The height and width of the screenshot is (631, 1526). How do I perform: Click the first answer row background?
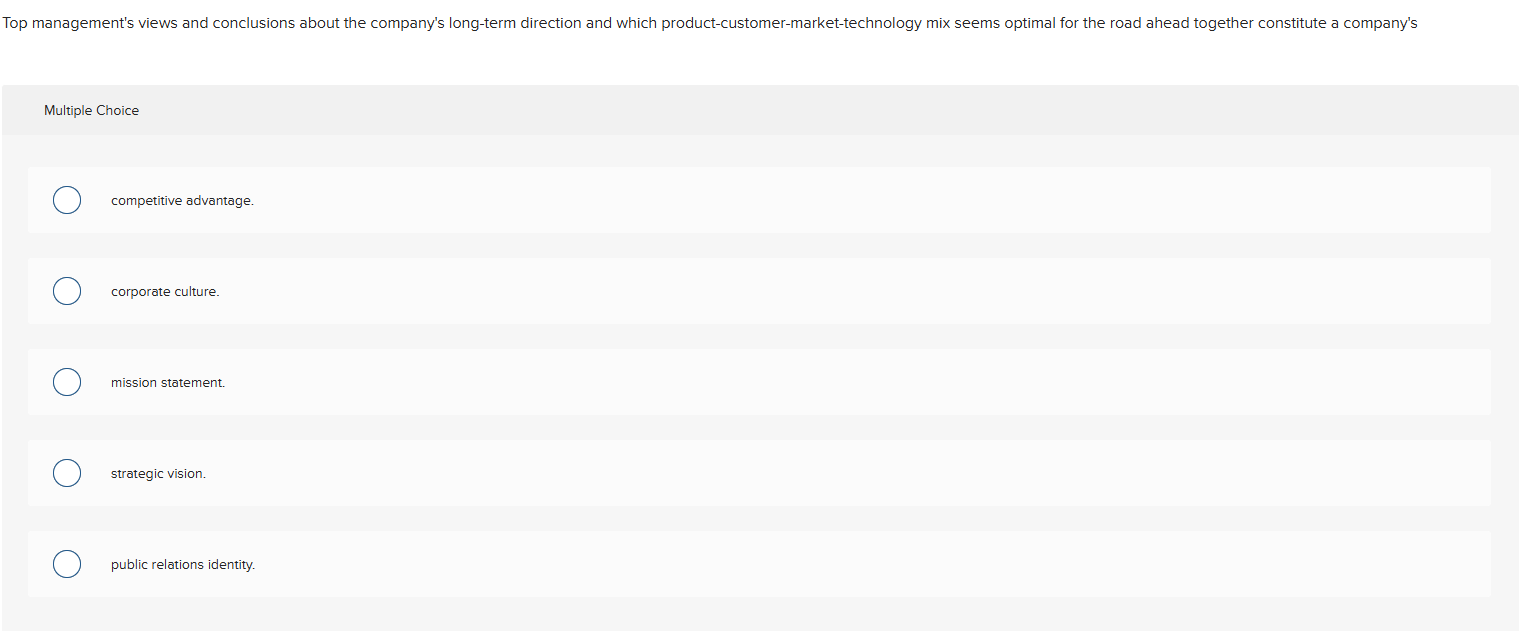tap(700, 200)
